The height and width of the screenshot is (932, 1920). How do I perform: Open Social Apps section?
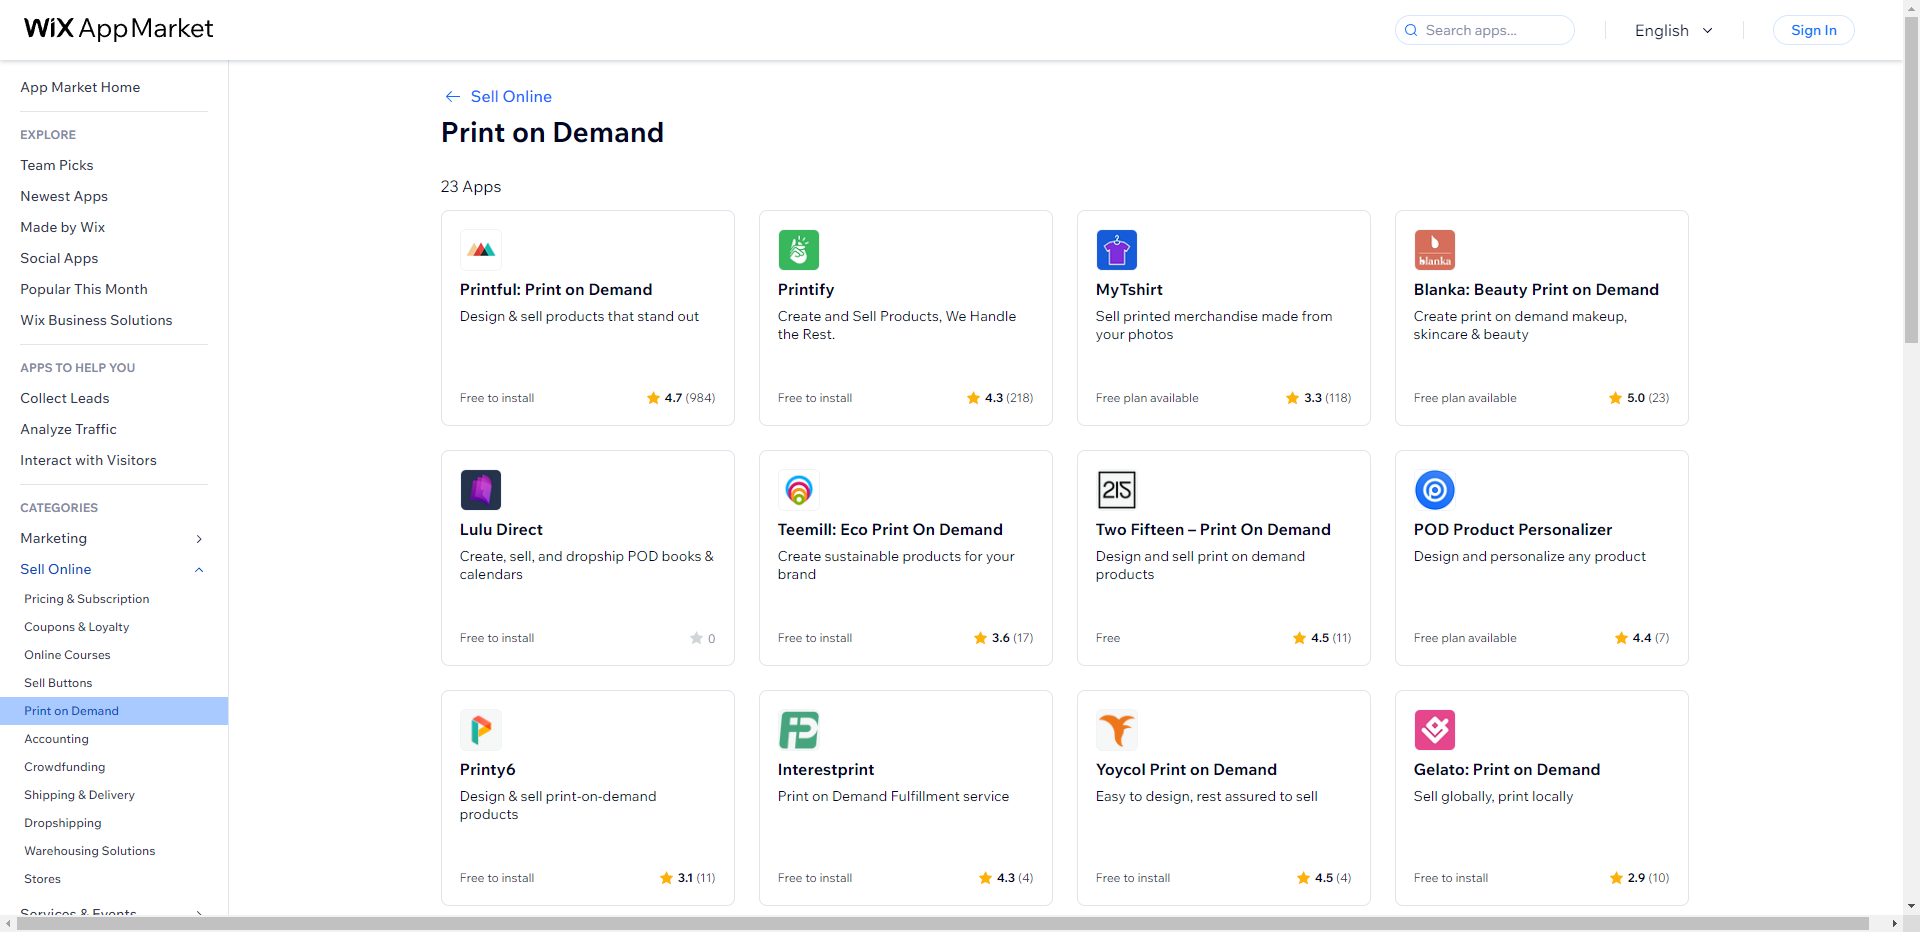pyautogui.click(x=59, y=258)
